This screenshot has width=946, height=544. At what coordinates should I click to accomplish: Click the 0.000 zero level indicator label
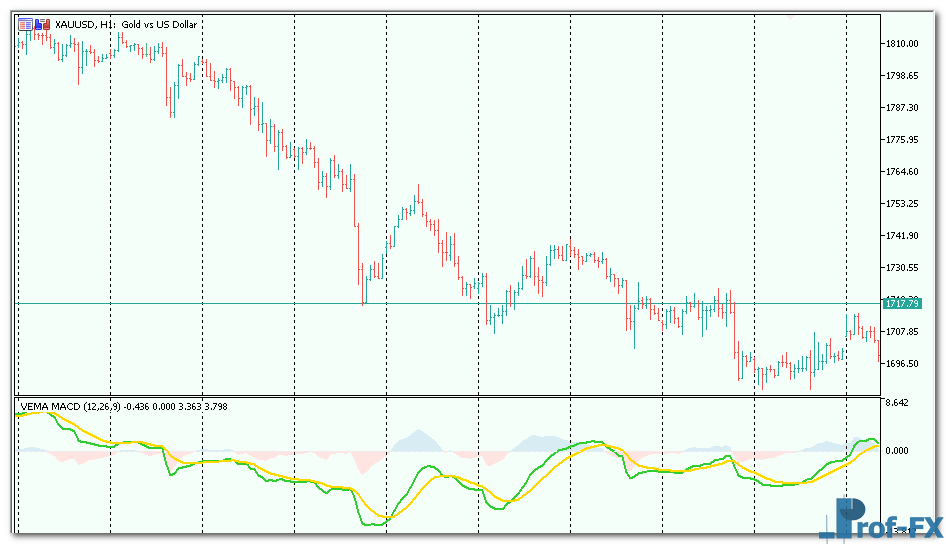click(894, 451)
